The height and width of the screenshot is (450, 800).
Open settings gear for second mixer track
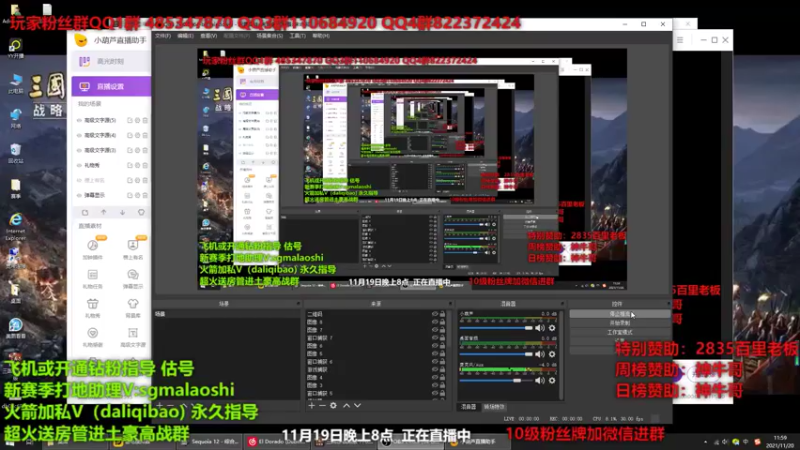pyautogui.click(x=552, y=354)
